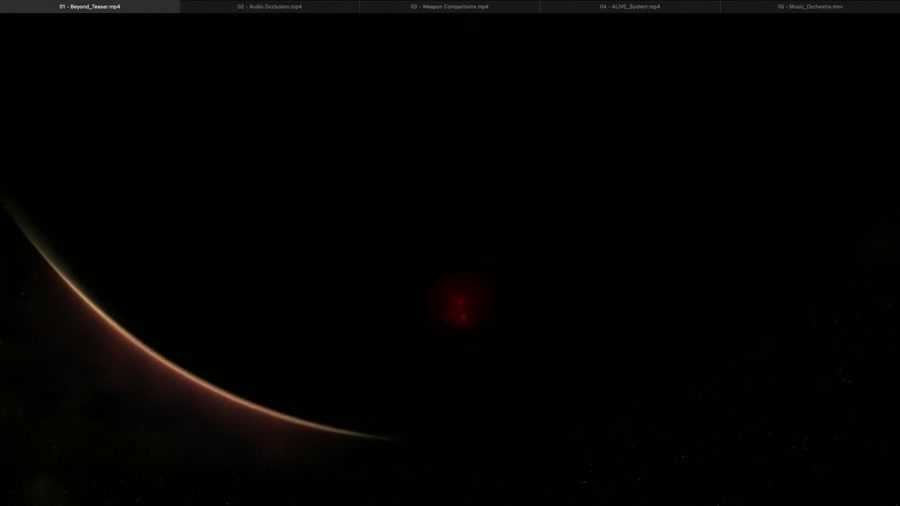
Task: Open the 05 - Music_Orchestra.mov tab
Action: 810,6
